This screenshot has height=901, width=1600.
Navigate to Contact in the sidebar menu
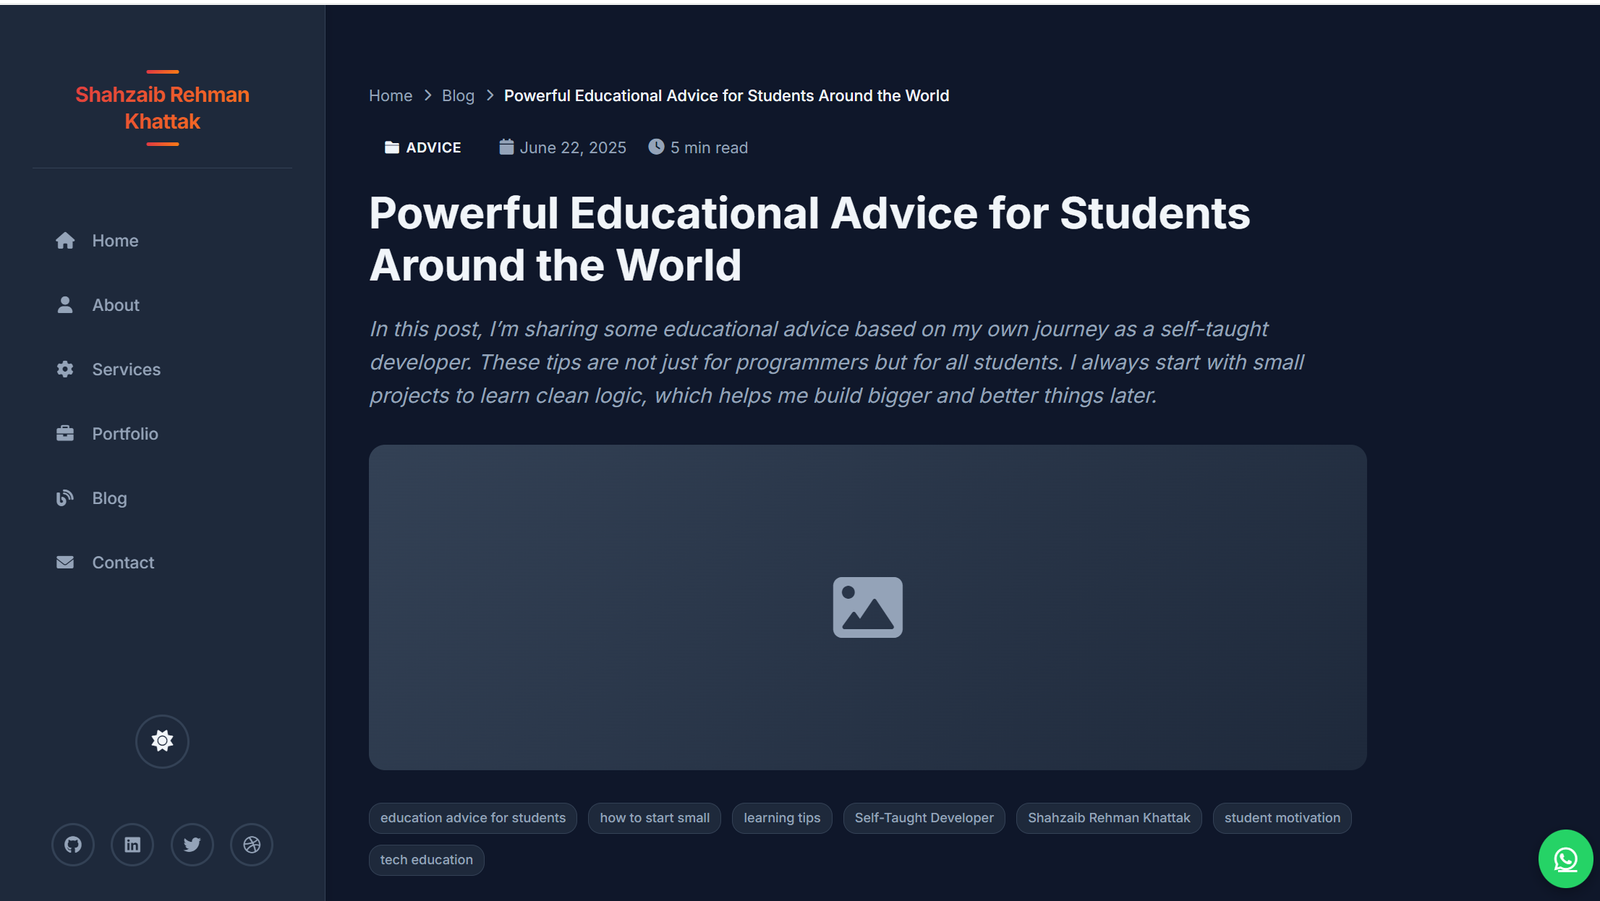pyautogui.click(x=122, y=562)
